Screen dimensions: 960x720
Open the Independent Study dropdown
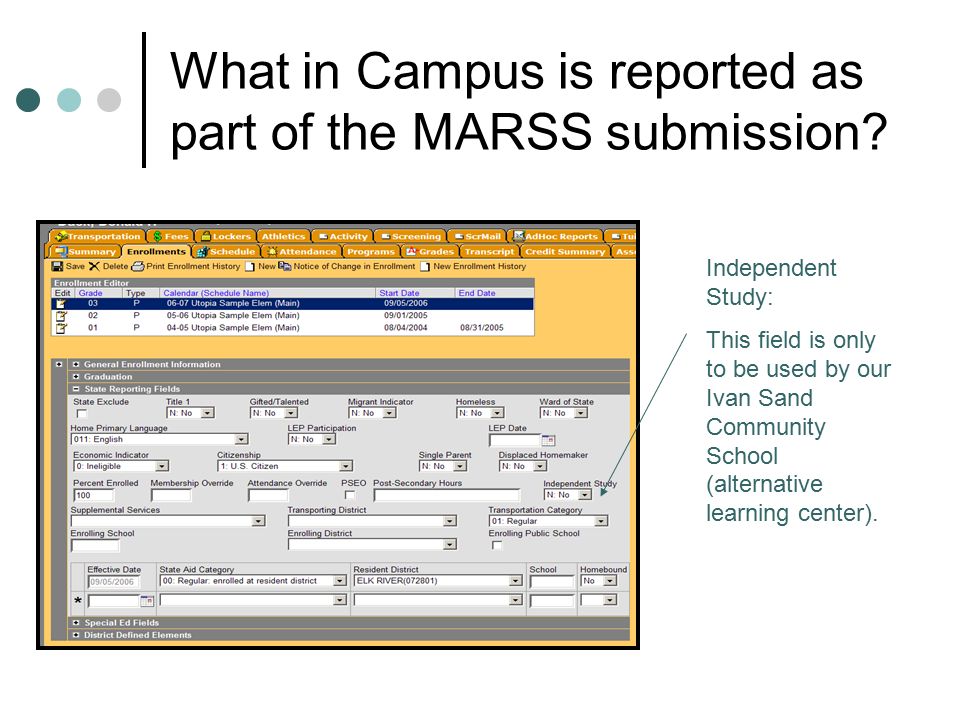pyautogui.click(x=585, y=495)
